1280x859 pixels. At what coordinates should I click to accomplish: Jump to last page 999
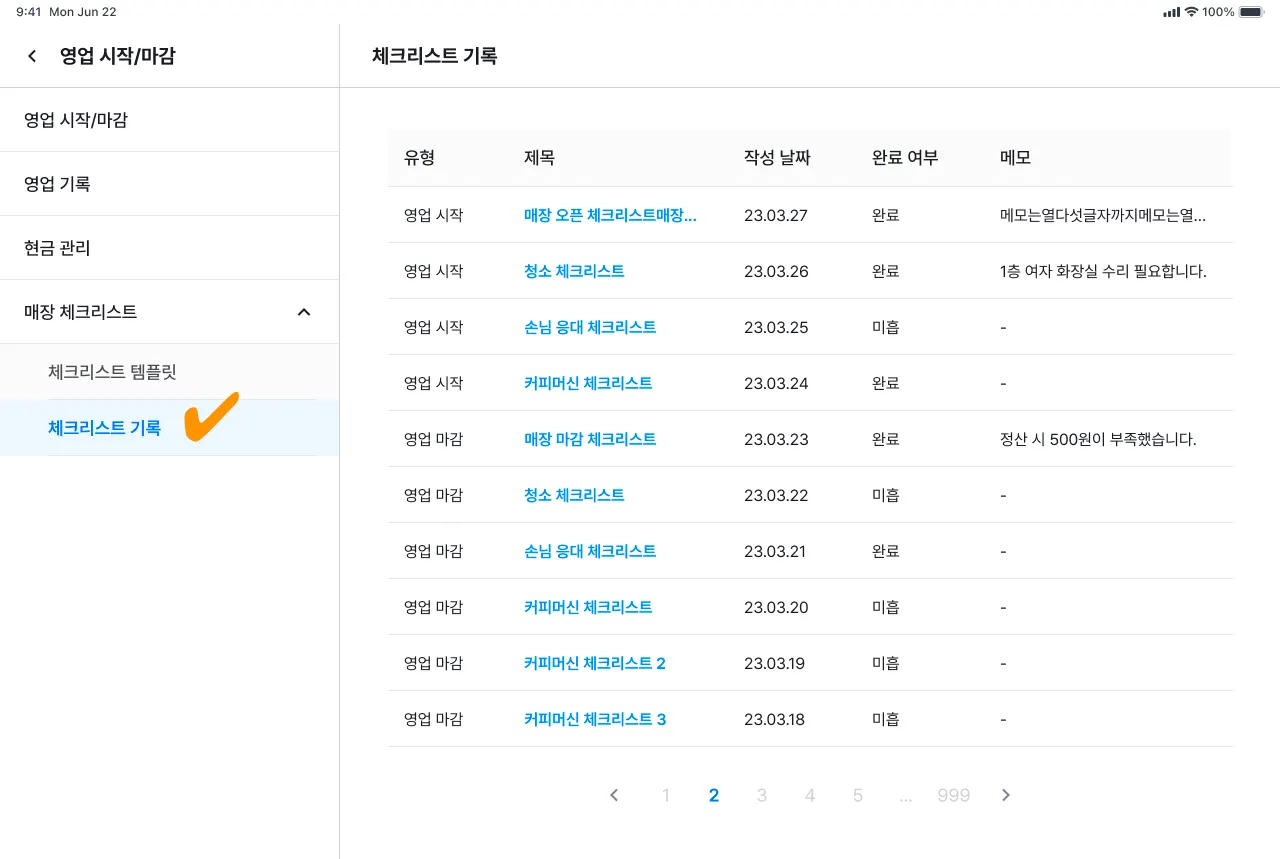point(954,795)
